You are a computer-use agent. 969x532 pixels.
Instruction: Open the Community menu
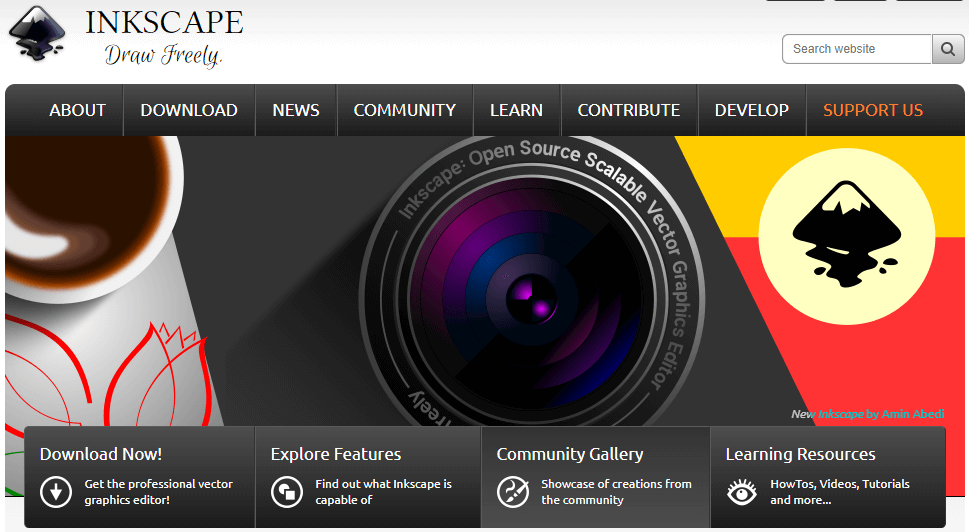[405, 110]
